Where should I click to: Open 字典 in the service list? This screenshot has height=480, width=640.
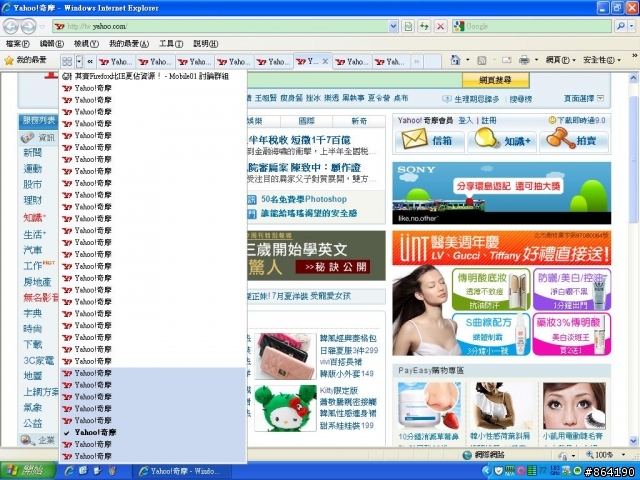pyautogui.click(x=33, y=313)
